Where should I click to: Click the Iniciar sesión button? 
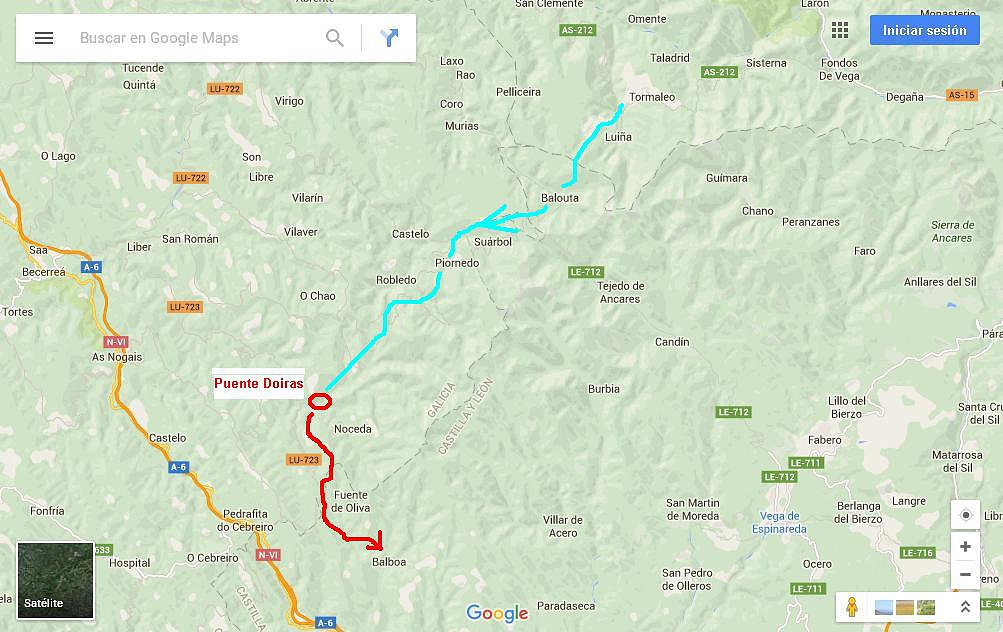924,30
